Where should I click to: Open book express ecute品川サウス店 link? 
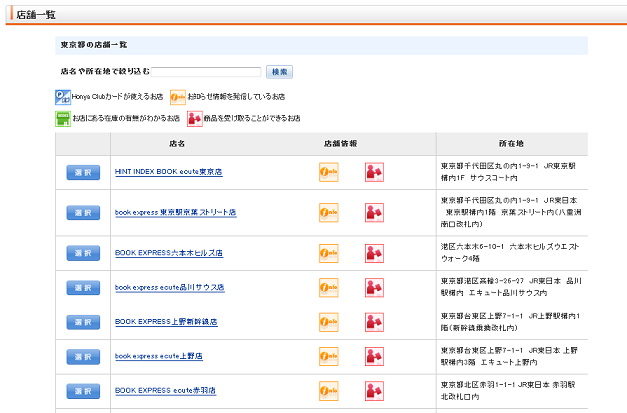pyautogui.click(x=170, y=287)
